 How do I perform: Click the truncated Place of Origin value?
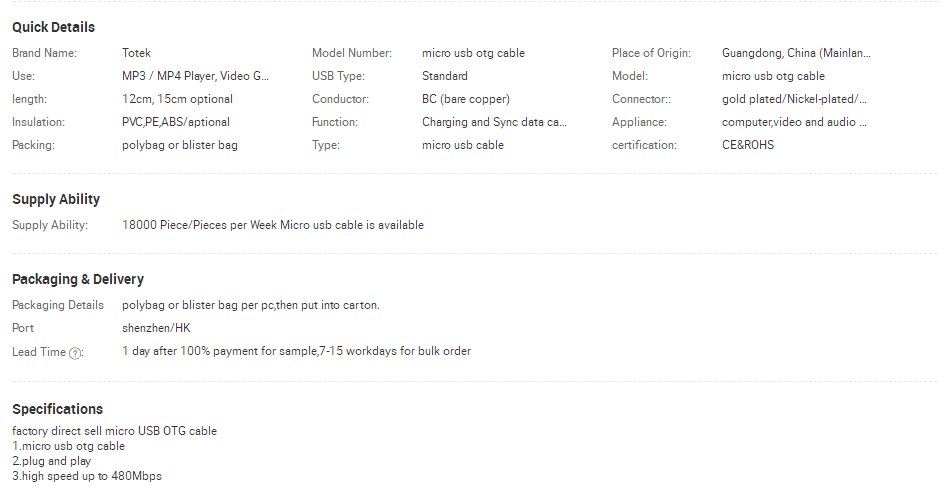pyautogui.click(x=796, y=53)
